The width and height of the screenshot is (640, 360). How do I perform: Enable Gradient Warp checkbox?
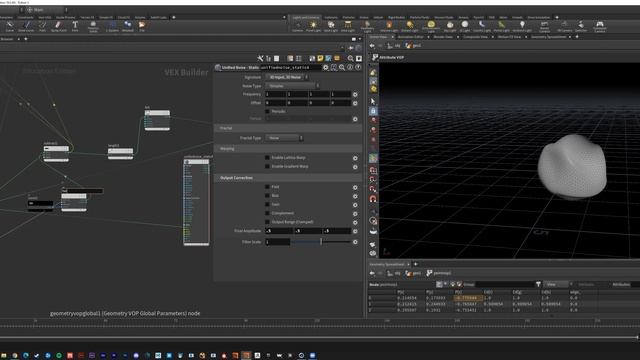click(x=267, y=167)
